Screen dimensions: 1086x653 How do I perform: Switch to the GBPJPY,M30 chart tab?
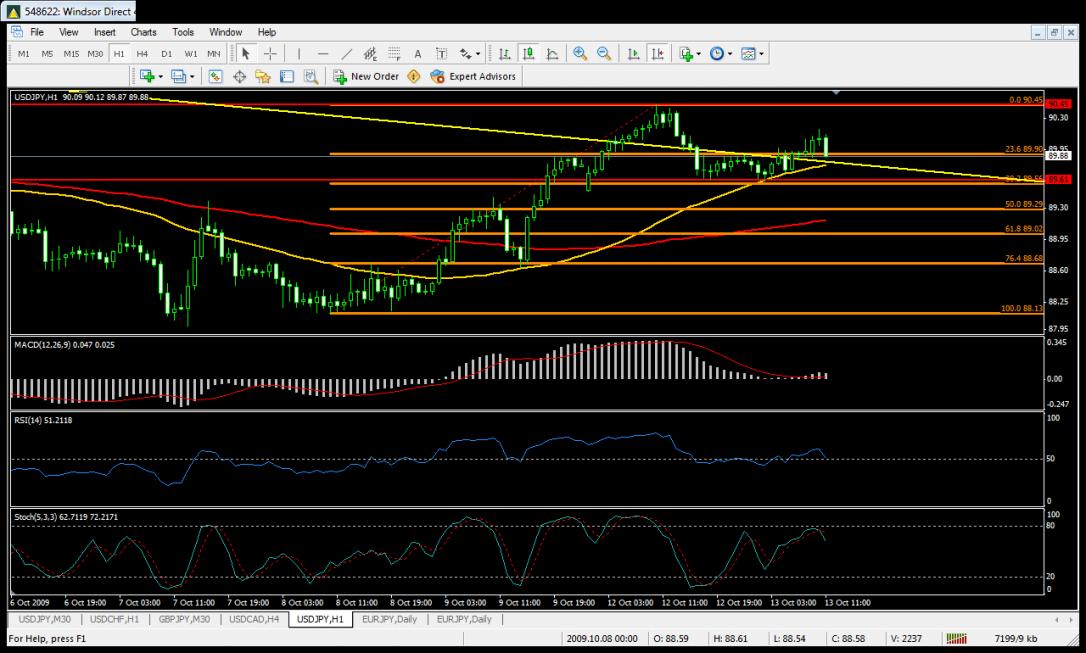pos(188,620)
